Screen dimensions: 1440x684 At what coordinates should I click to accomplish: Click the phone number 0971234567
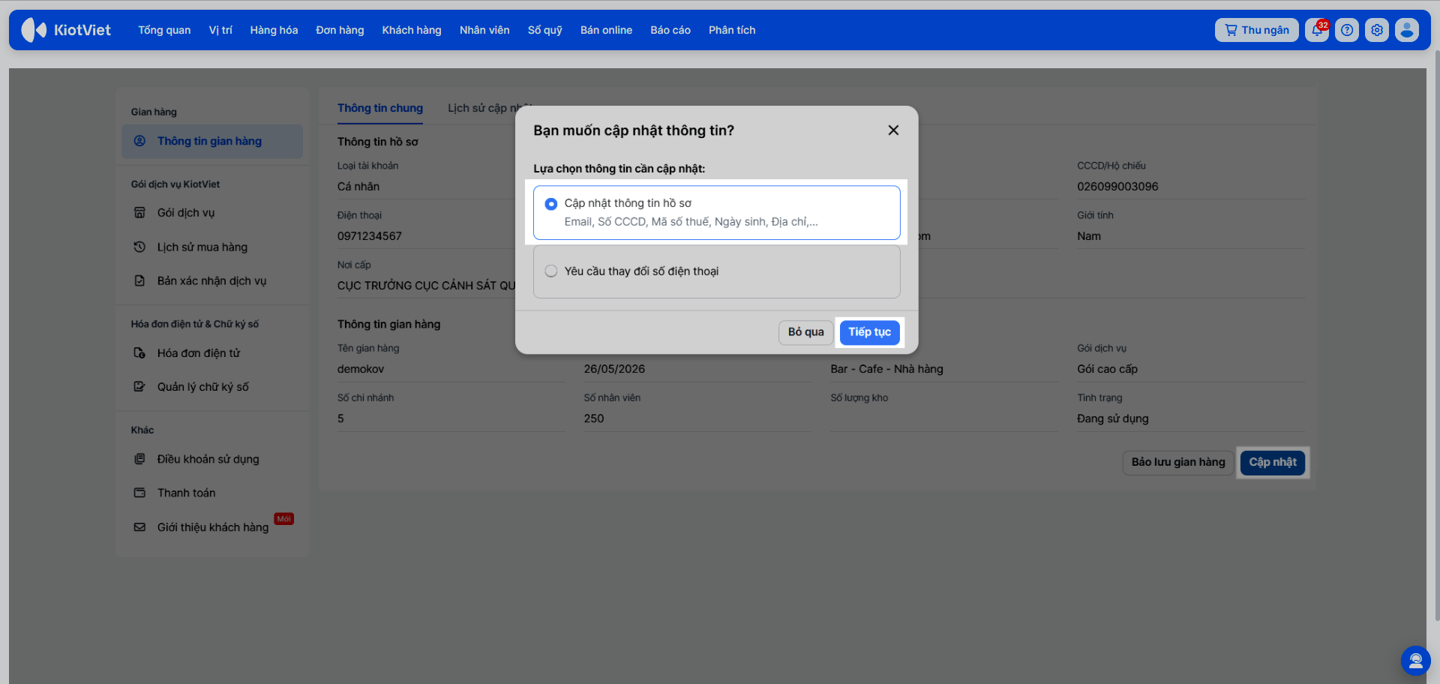pyautogui.click(x=370, y=236)
